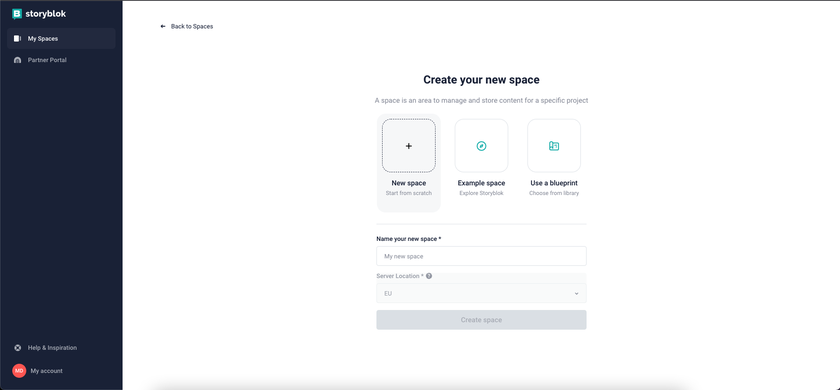Open My Spaces menu item
The image size is (840, 390).
coord(61,39)
